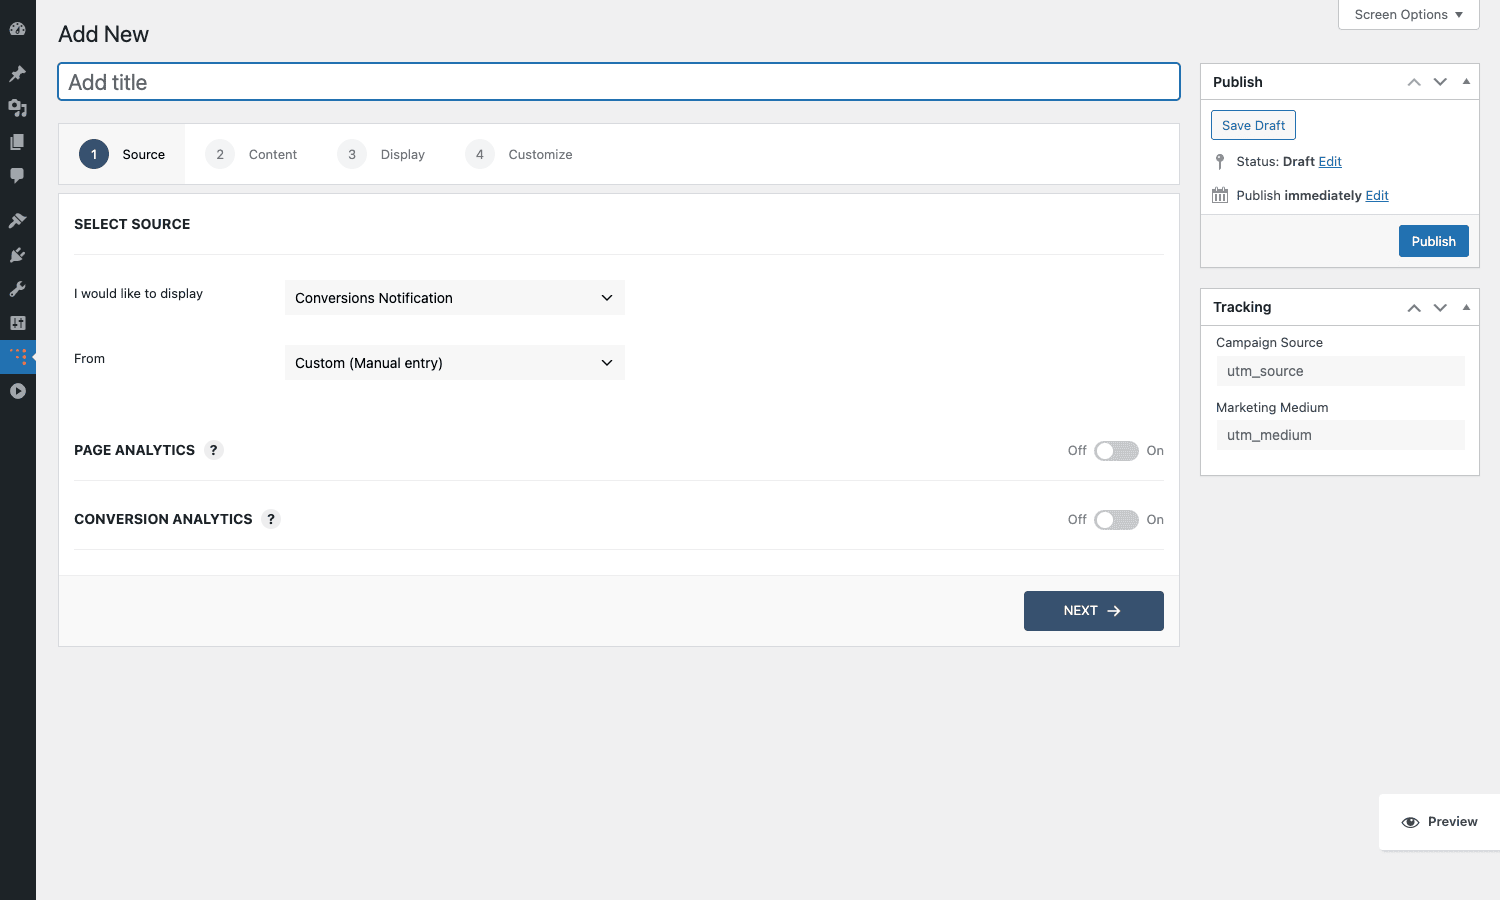Click the pin icon beside Status
The image size is (1500, 900).
[x=1220, y=161]
